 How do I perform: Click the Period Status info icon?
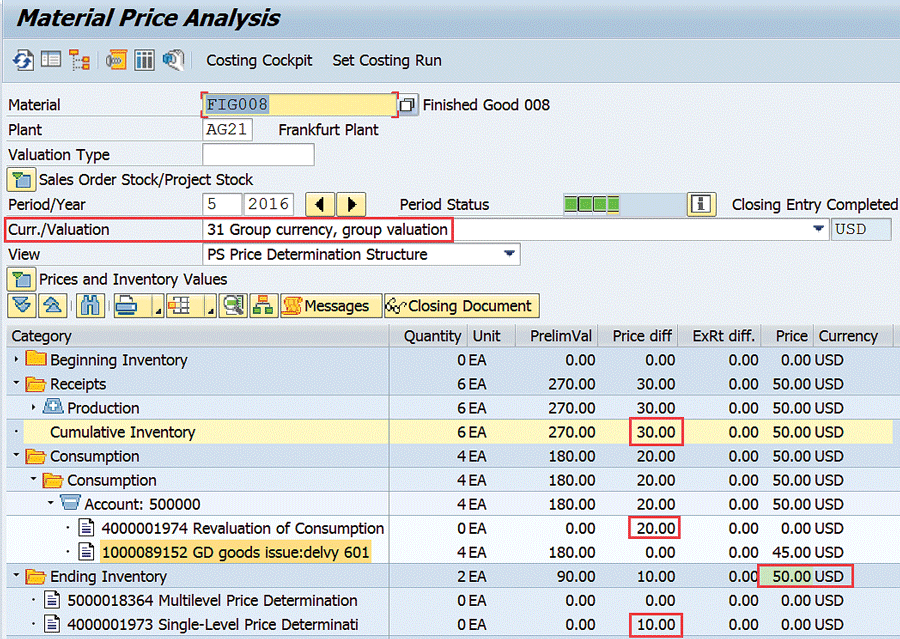coord(701,204)
